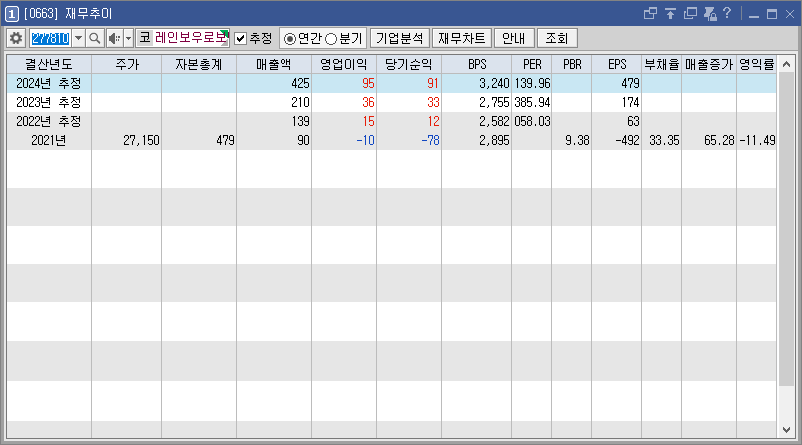Click the detach window icon in title bar
The height and width of the screenshot is (445, 802).
pos(650,13)
